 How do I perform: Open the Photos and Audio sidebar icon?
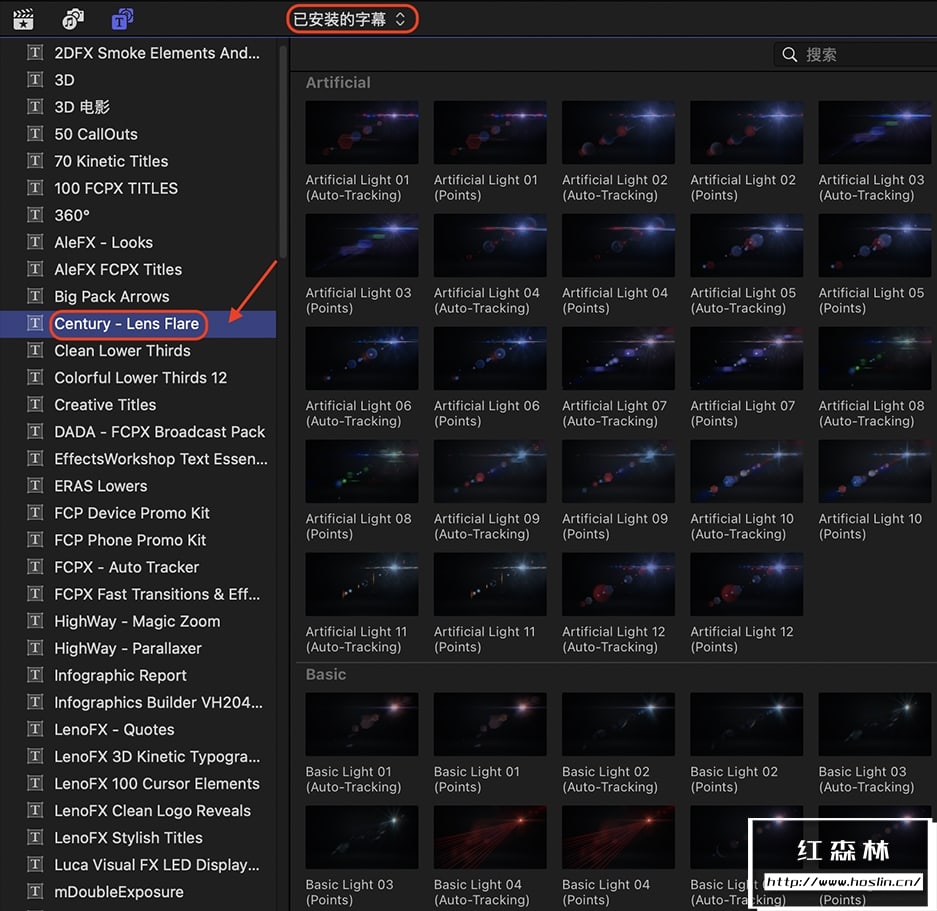pyautogui.click(x=73, y=19)
